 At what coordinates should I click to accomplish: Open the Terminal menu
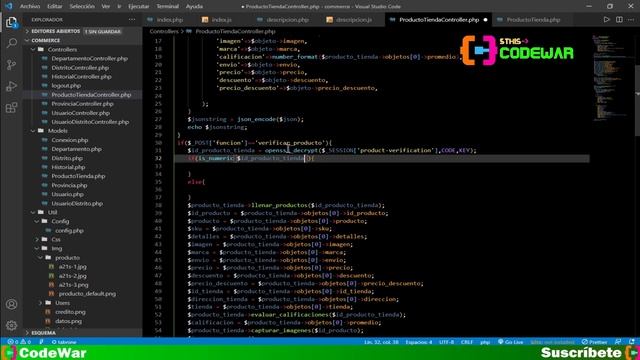point(167,6)
